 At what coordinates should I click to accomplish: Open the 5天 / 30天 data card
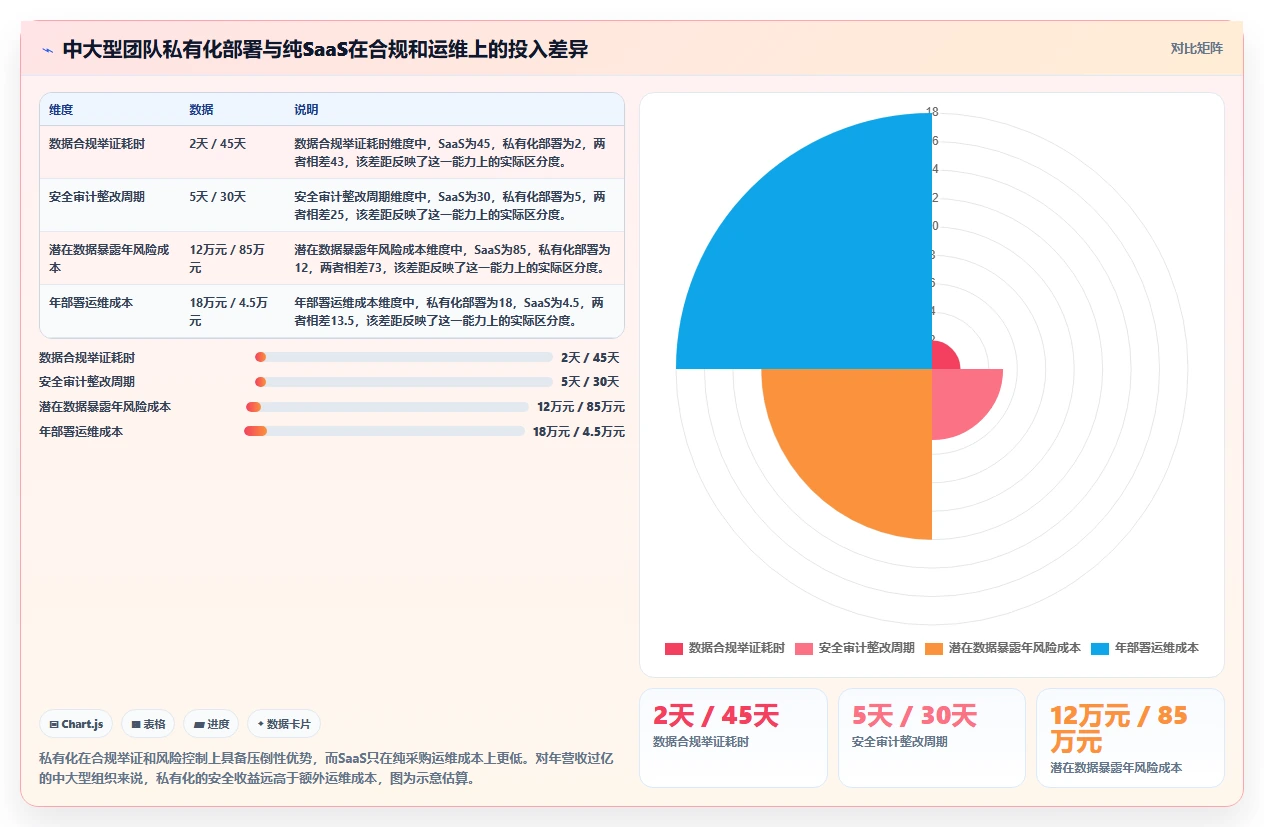(x=932, y=738)
